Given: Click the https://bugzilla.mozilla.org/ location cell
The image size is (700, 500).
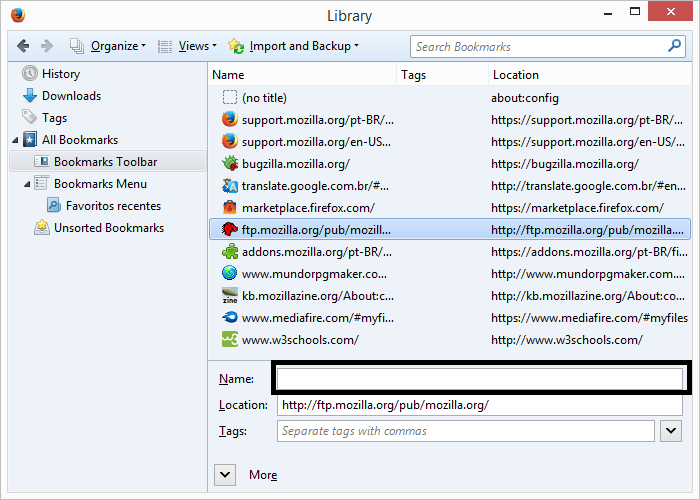Looking at the screenshot, I should coord(565,164).
